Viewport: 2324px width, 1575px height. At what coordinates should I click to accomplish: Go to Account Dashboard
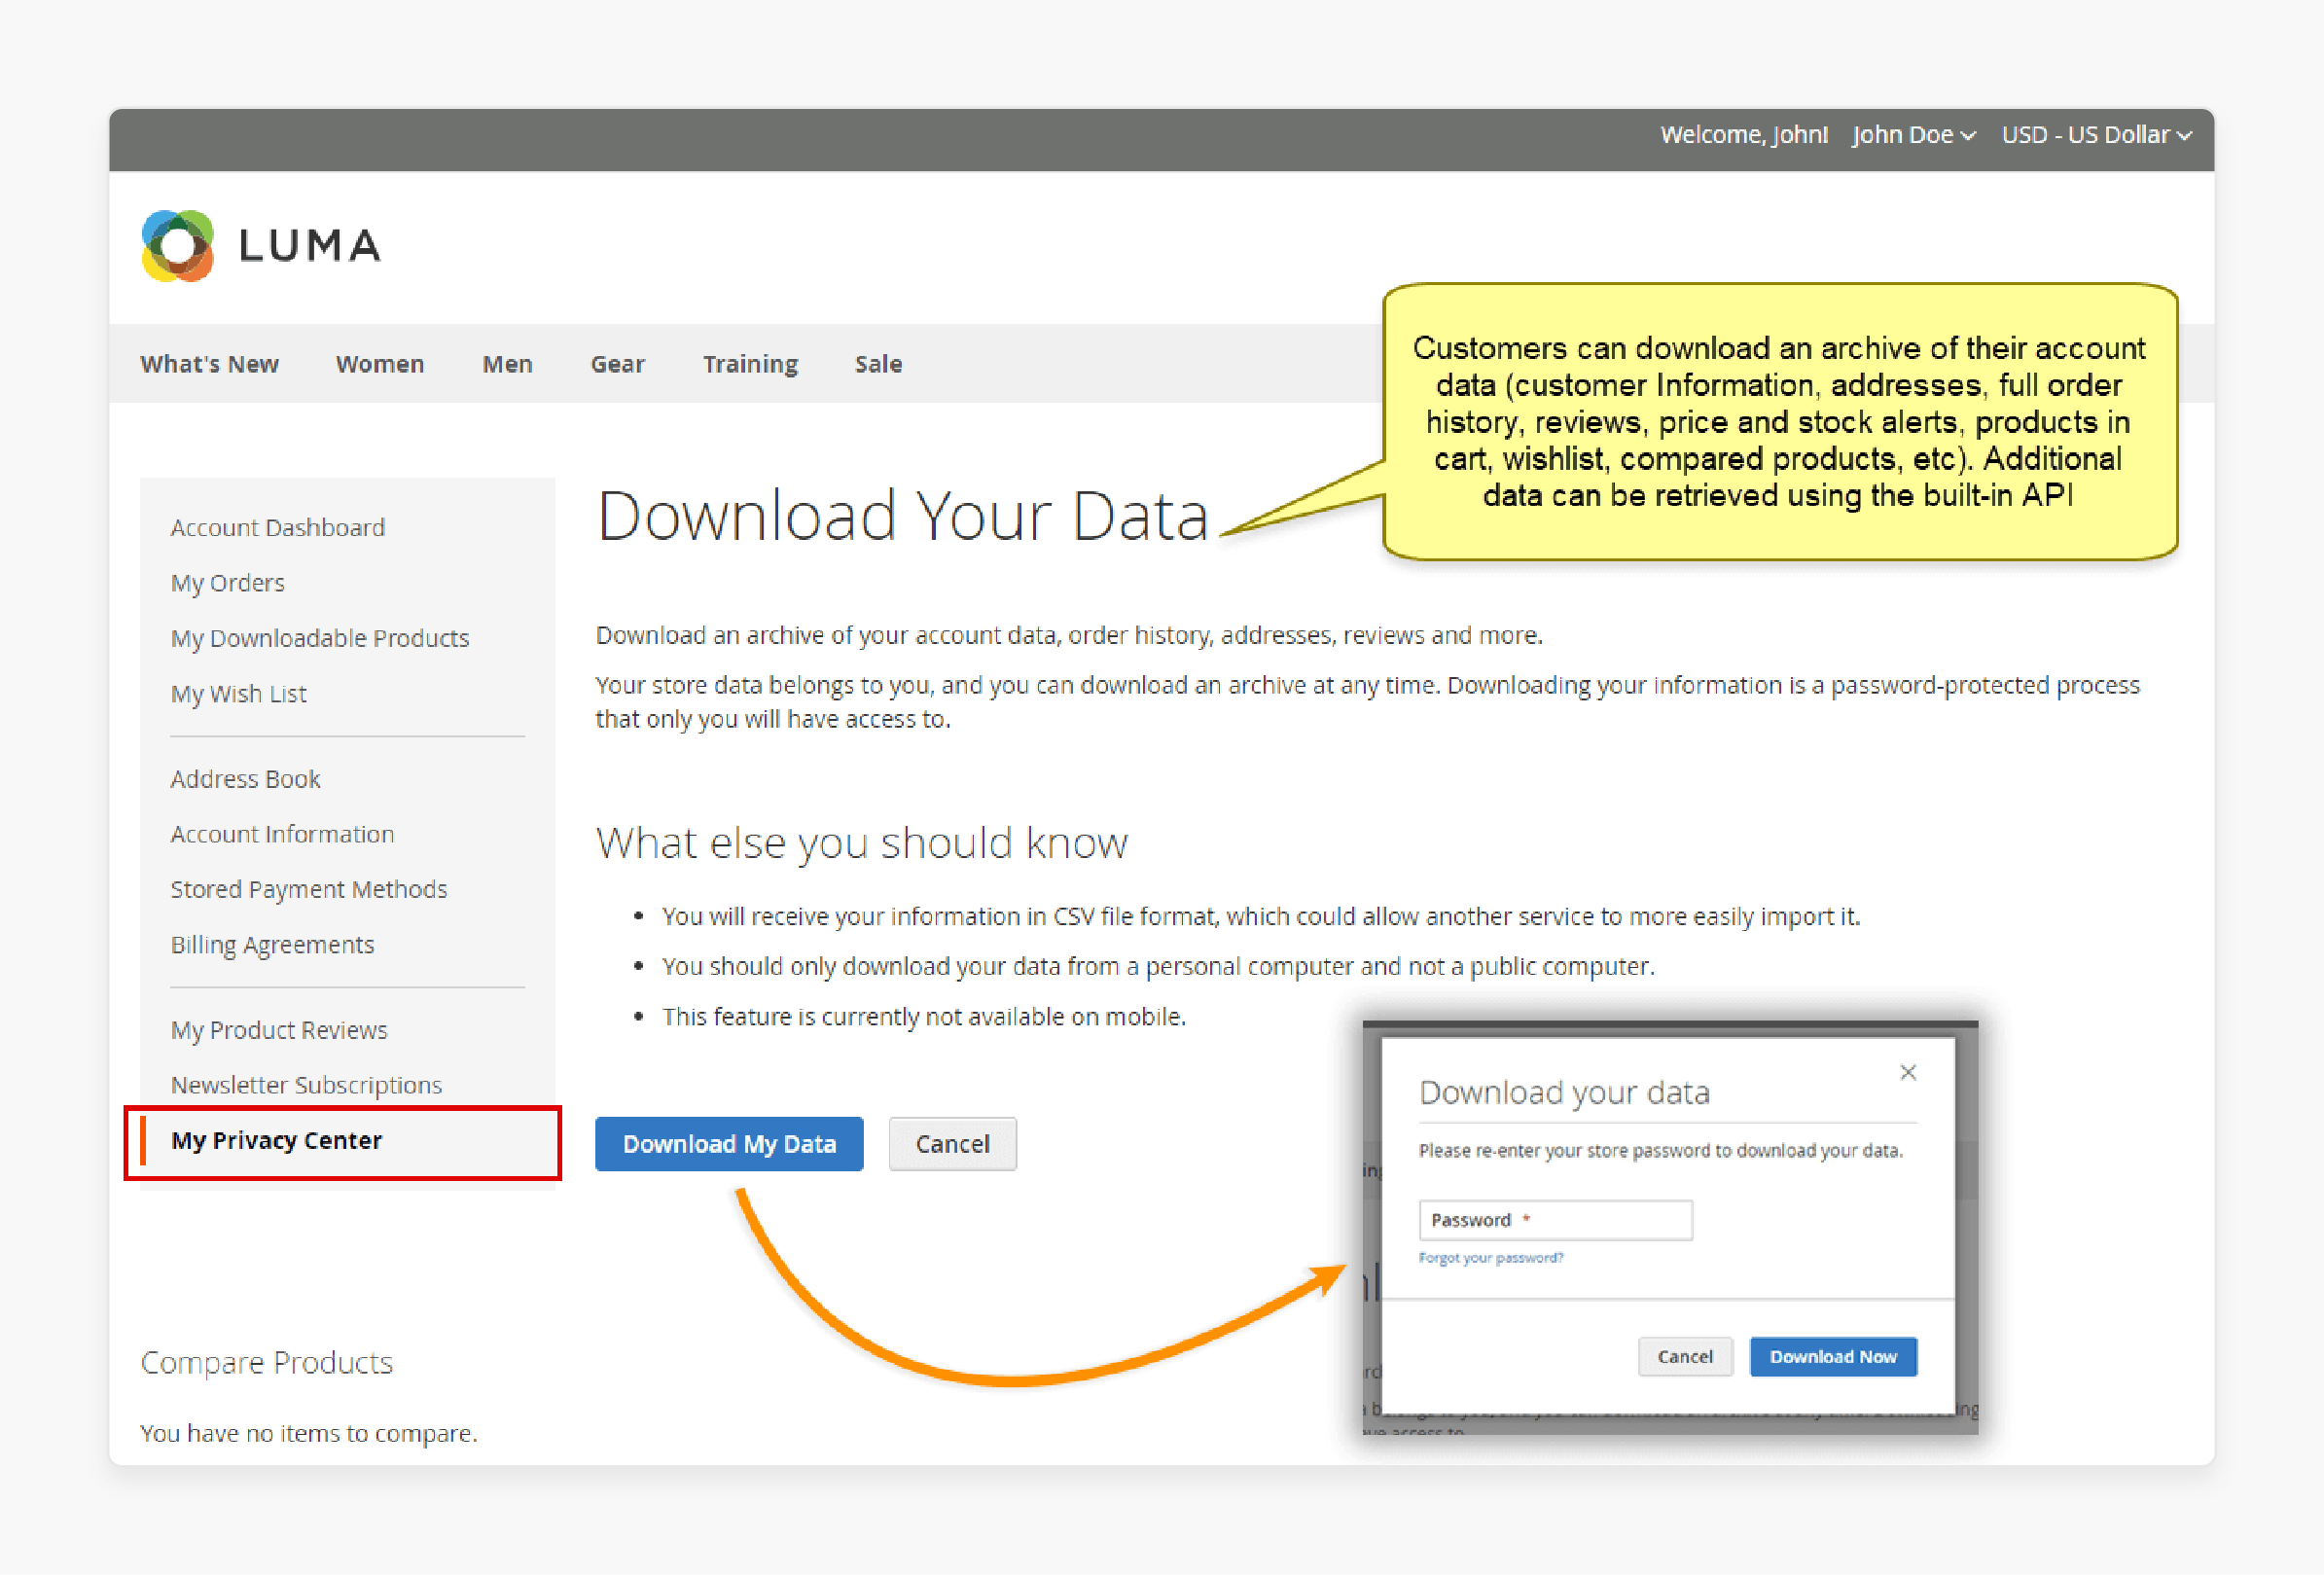tap(277, 527)
